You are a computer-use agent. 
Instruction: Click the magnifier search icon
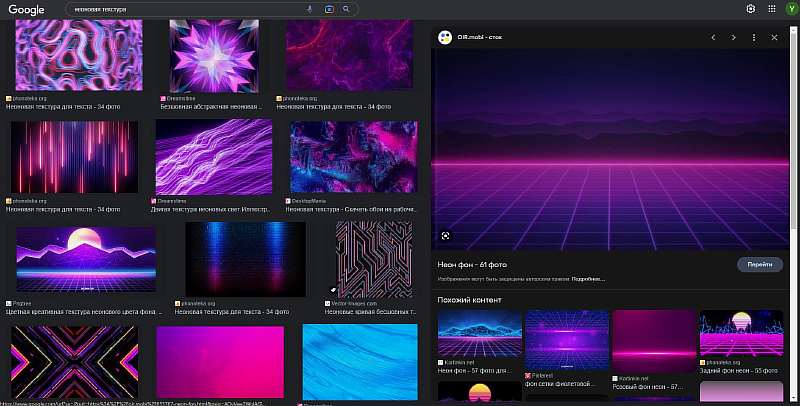pyautogui.click(x=346, y=9)
